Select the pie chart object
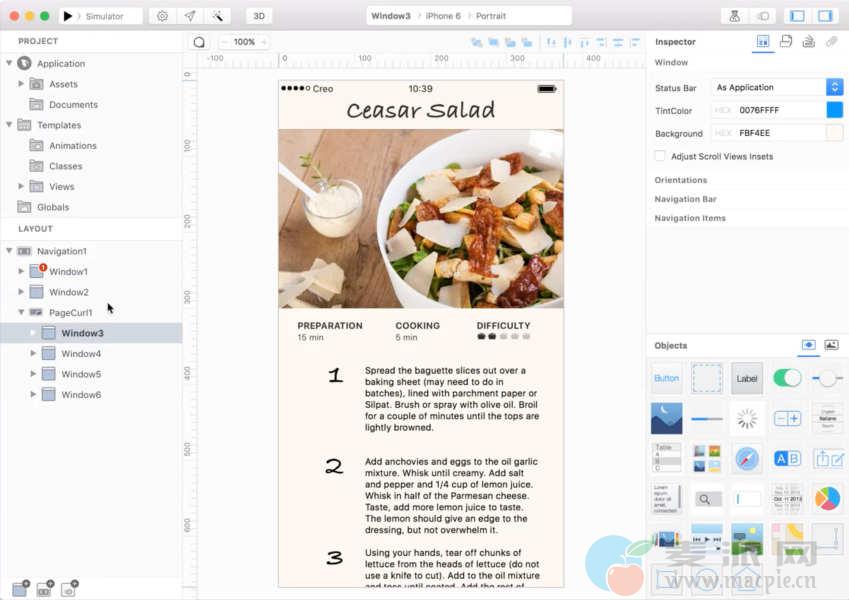Screen dimensions: 849x600 tap(827, 498)
